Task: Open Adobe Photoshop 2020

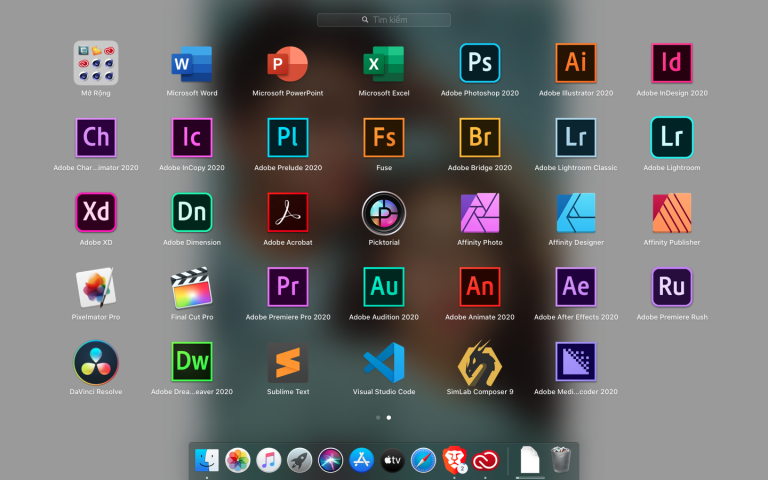Action: tap(480, 63)
